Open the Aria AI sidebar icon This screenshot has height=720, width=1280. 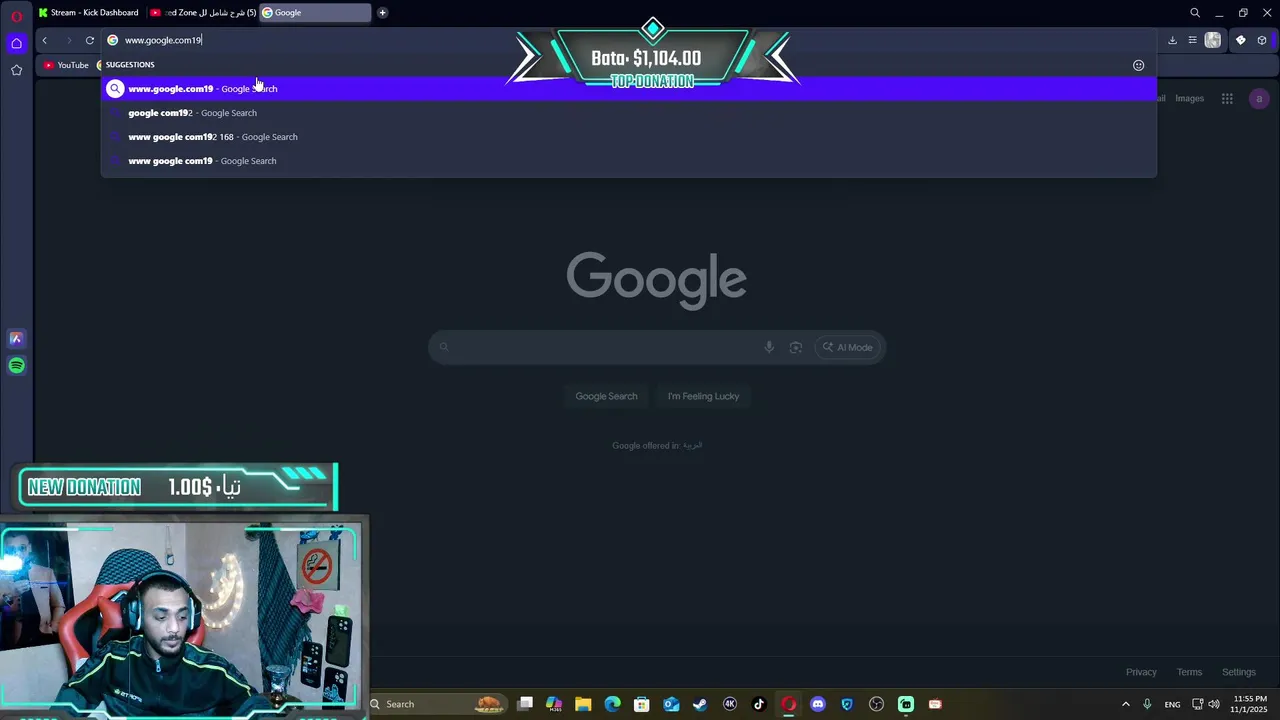click(16, 339)
